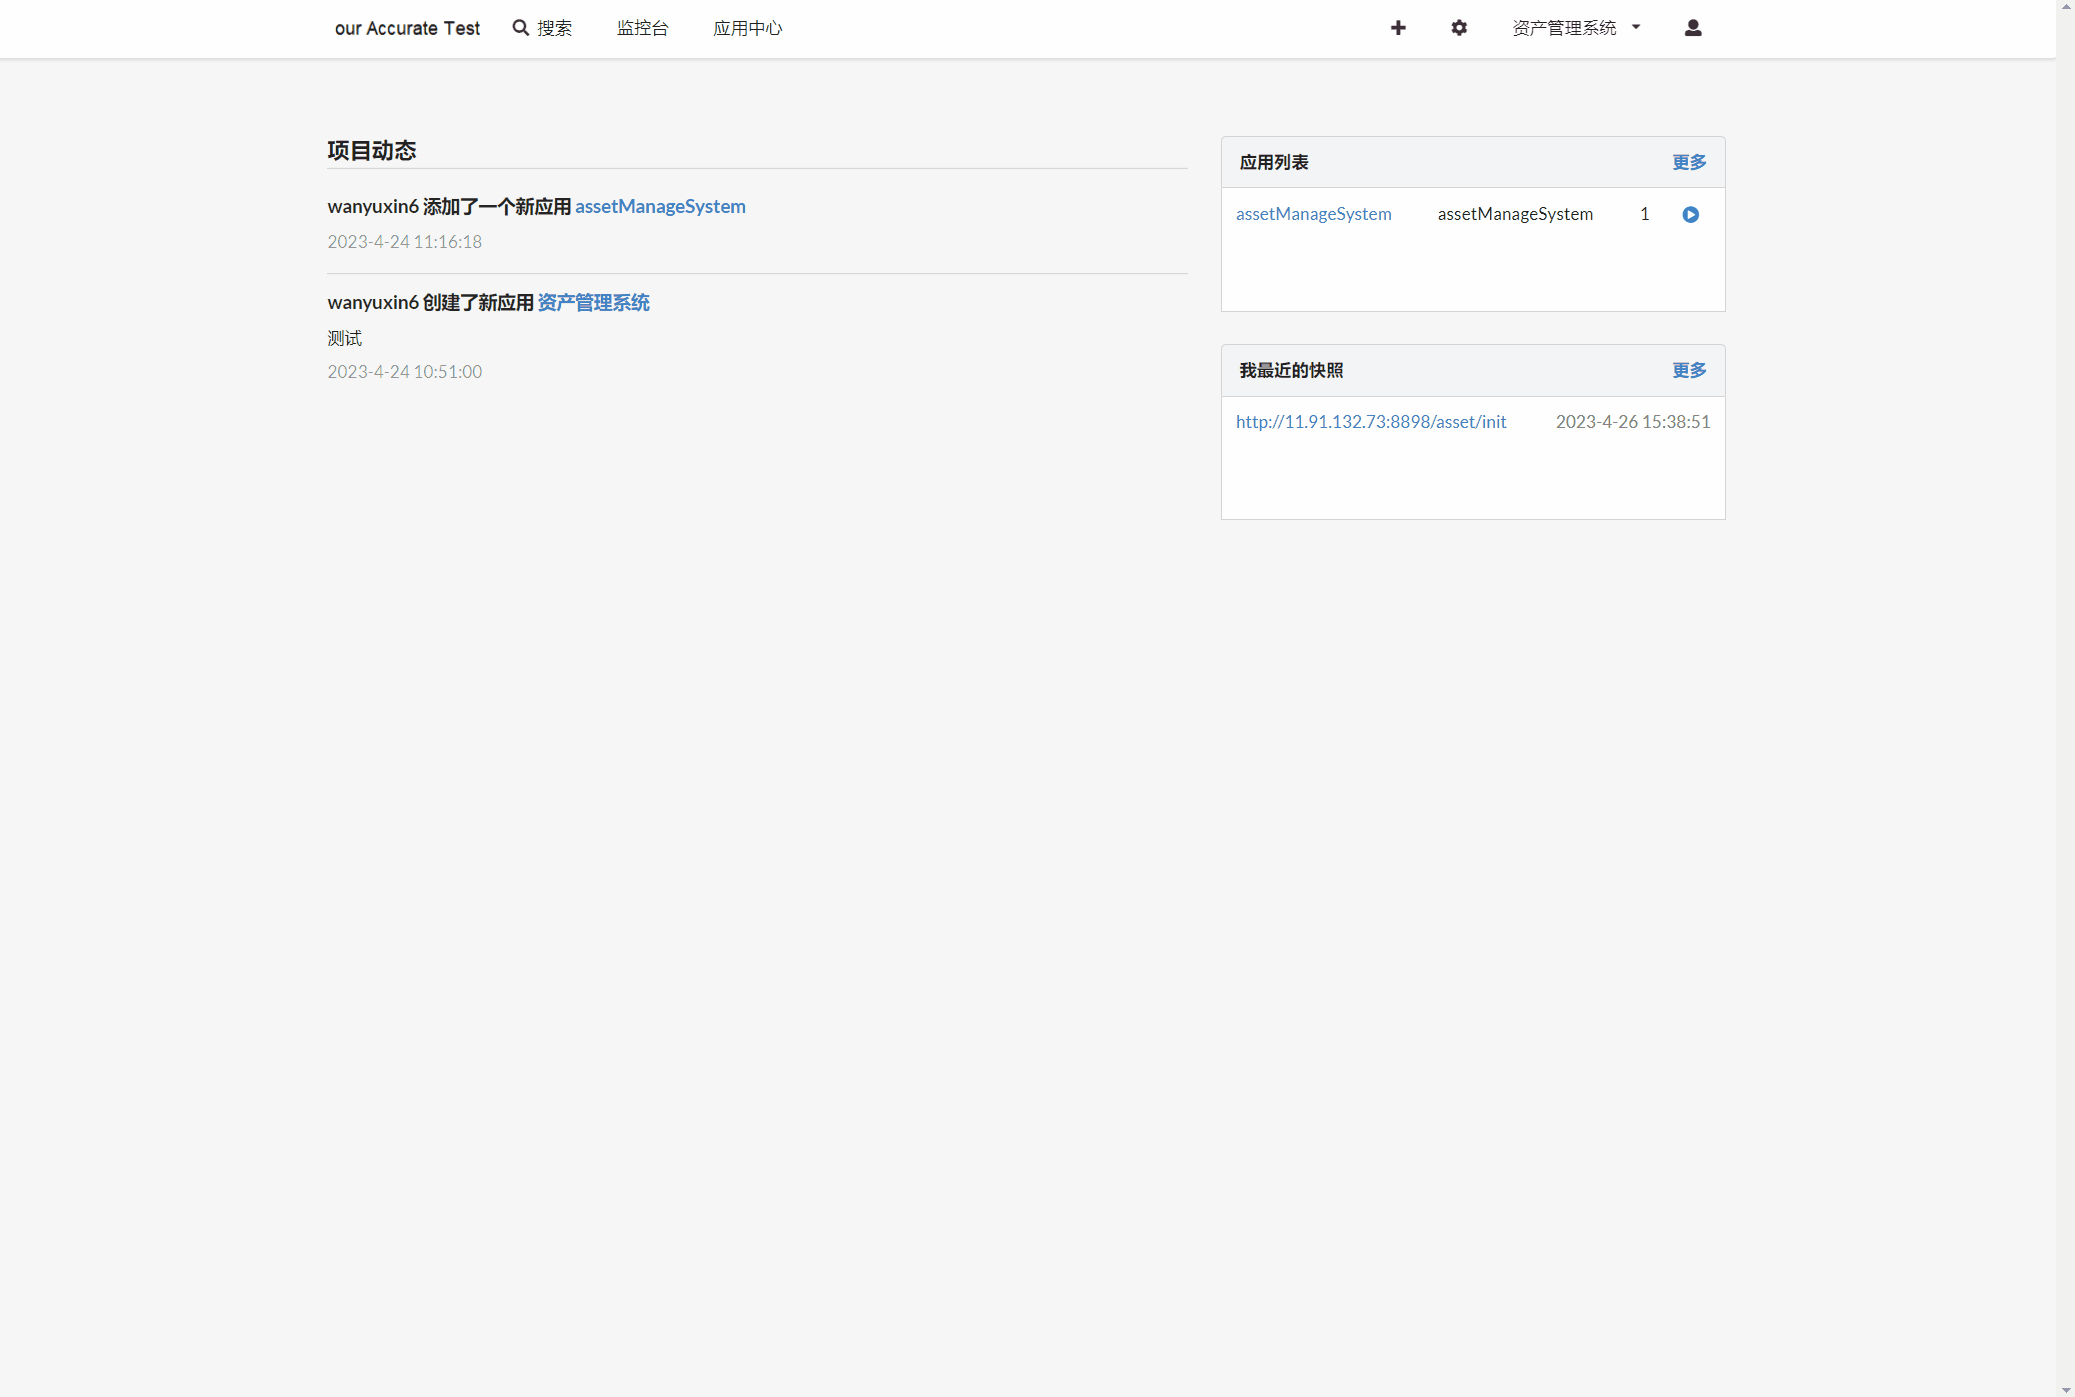Click the dropdown caret next to 资产管理系统
This screenshot has height=1397, width=2075.
[x=1636, y=28]
